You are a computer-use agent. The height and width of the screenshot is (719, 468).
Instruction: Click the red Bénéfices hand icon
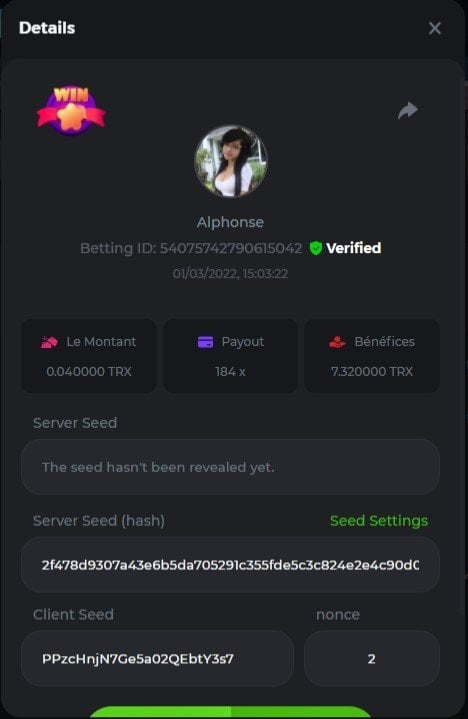pyautogui.click(x=337, y=342)
